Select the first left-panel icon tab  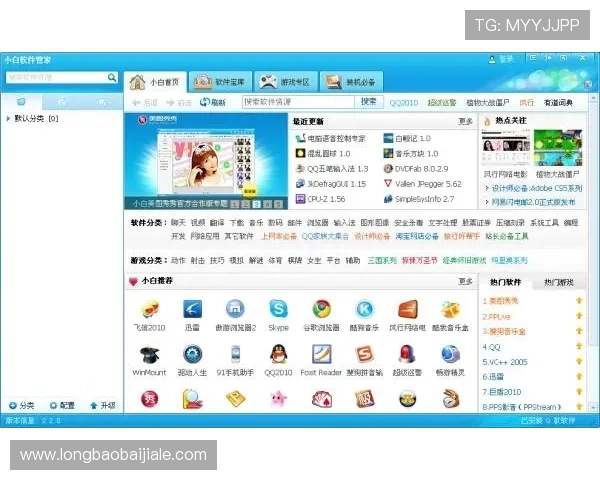click(21, 102)
